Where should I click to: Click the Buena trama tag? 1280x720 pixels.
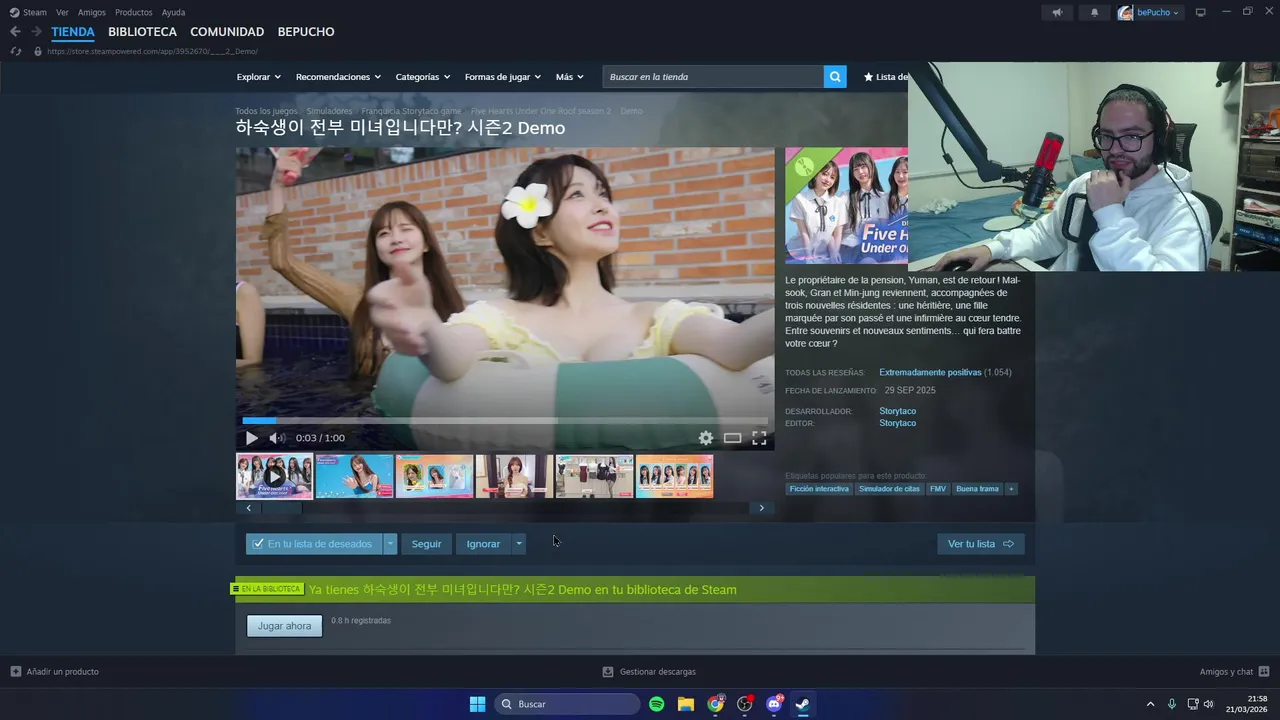click(977, 489)
